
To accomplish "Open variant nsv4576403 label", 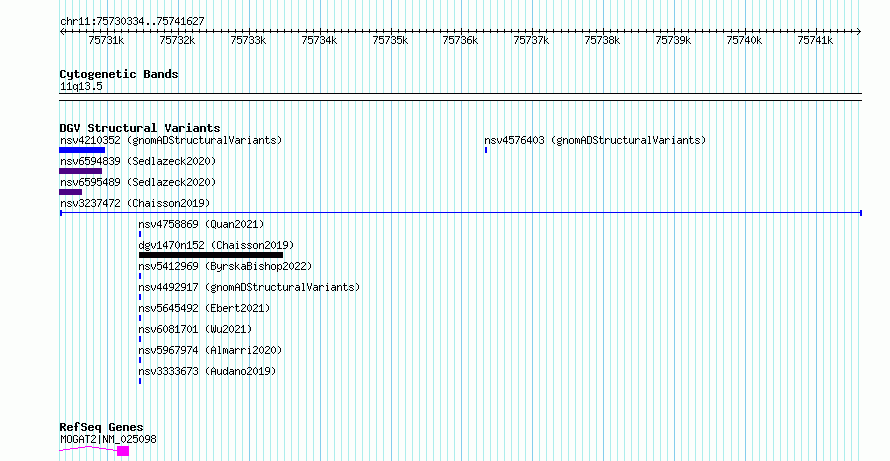I will tap(595, 140).
